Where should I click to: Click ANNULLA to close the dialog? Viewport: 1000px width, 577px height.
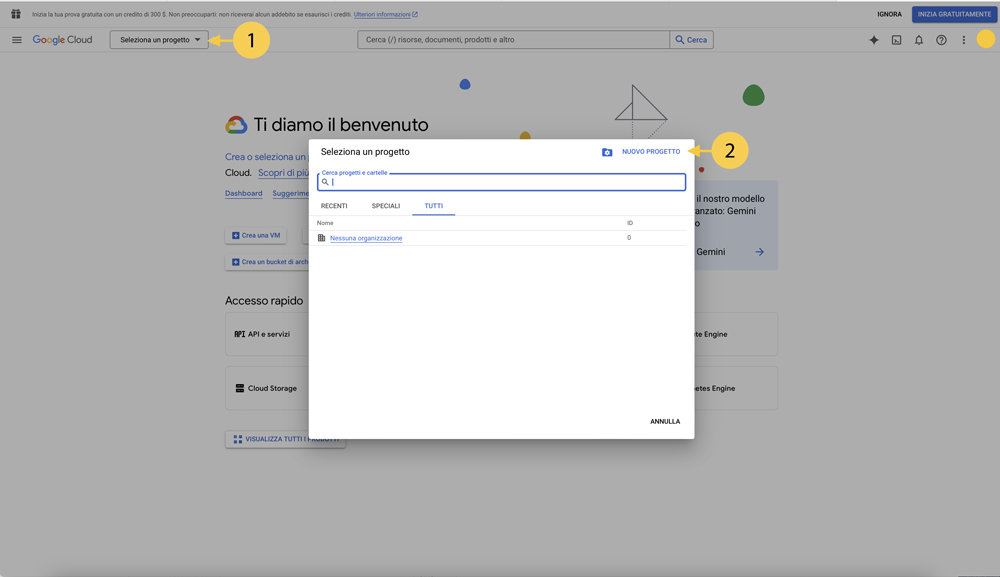coord(665,421)
